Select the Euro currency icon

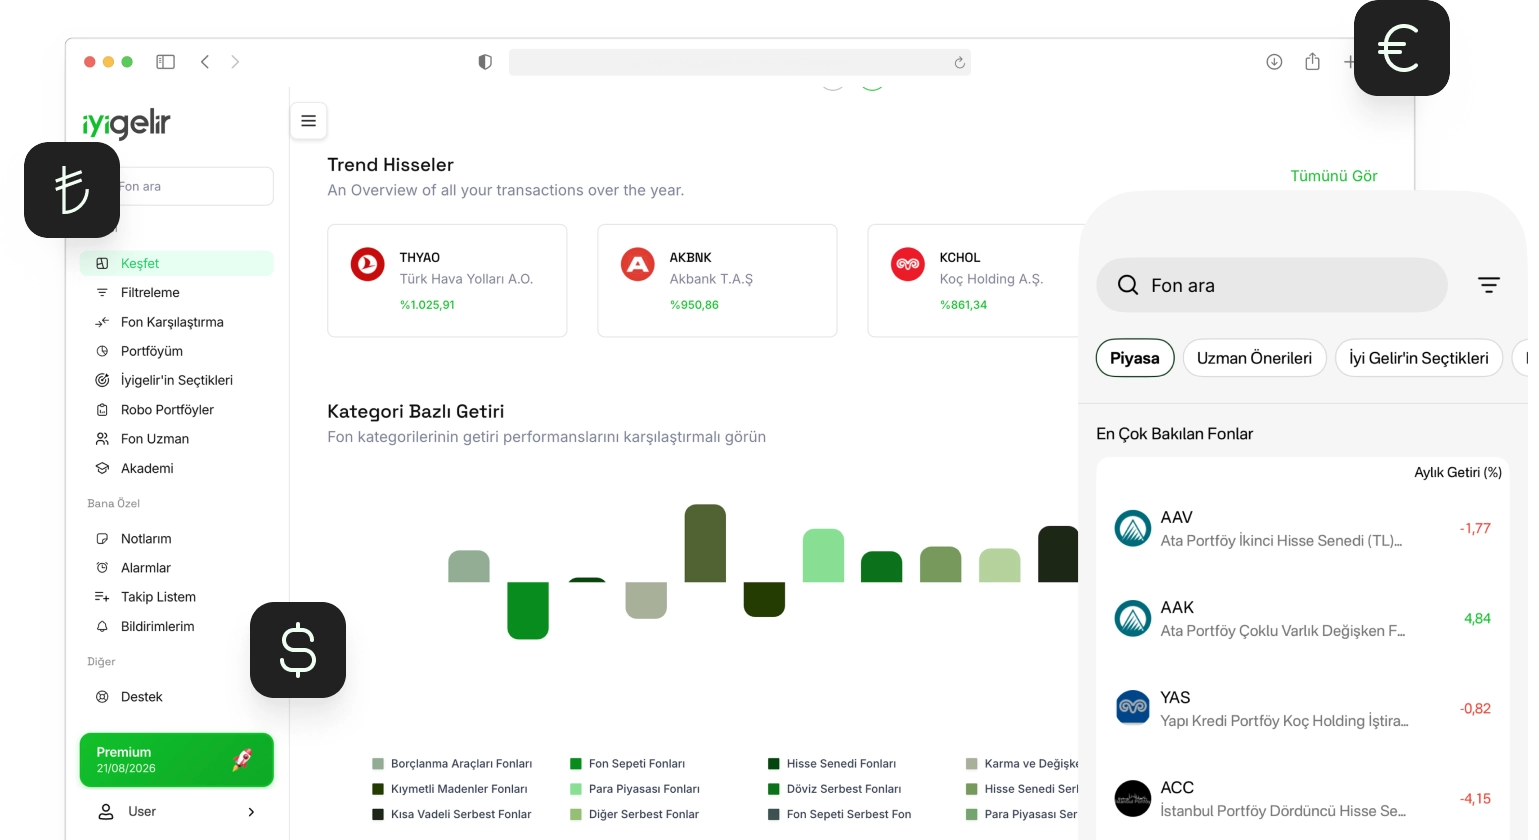1402,48
